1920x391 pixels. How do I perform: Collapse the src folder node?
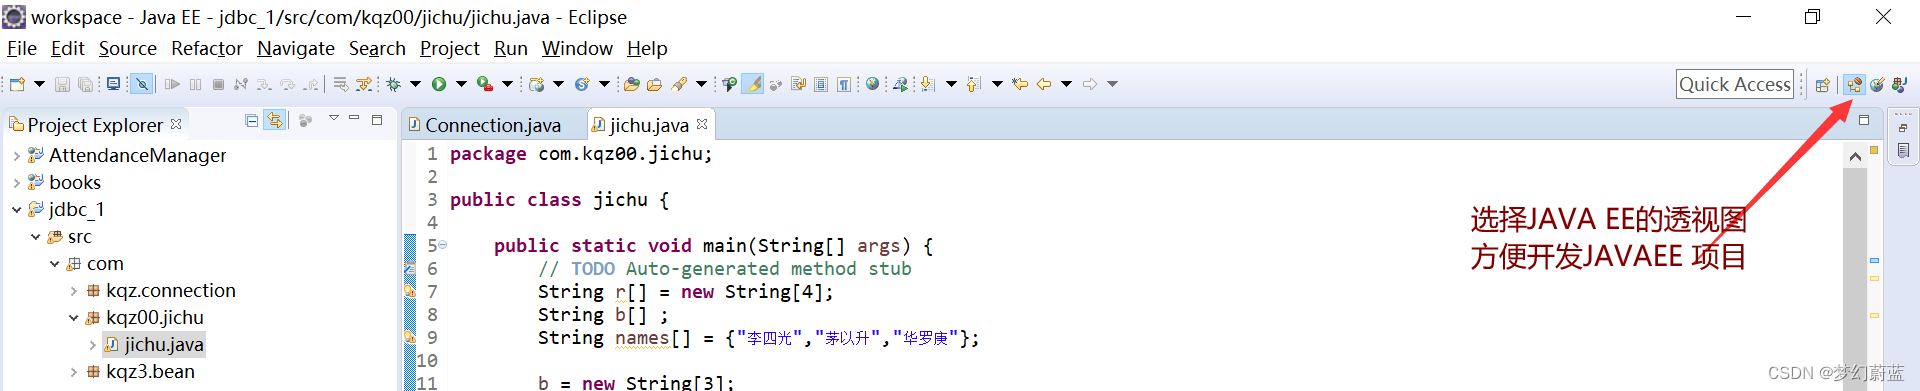[x=35, y=236]
